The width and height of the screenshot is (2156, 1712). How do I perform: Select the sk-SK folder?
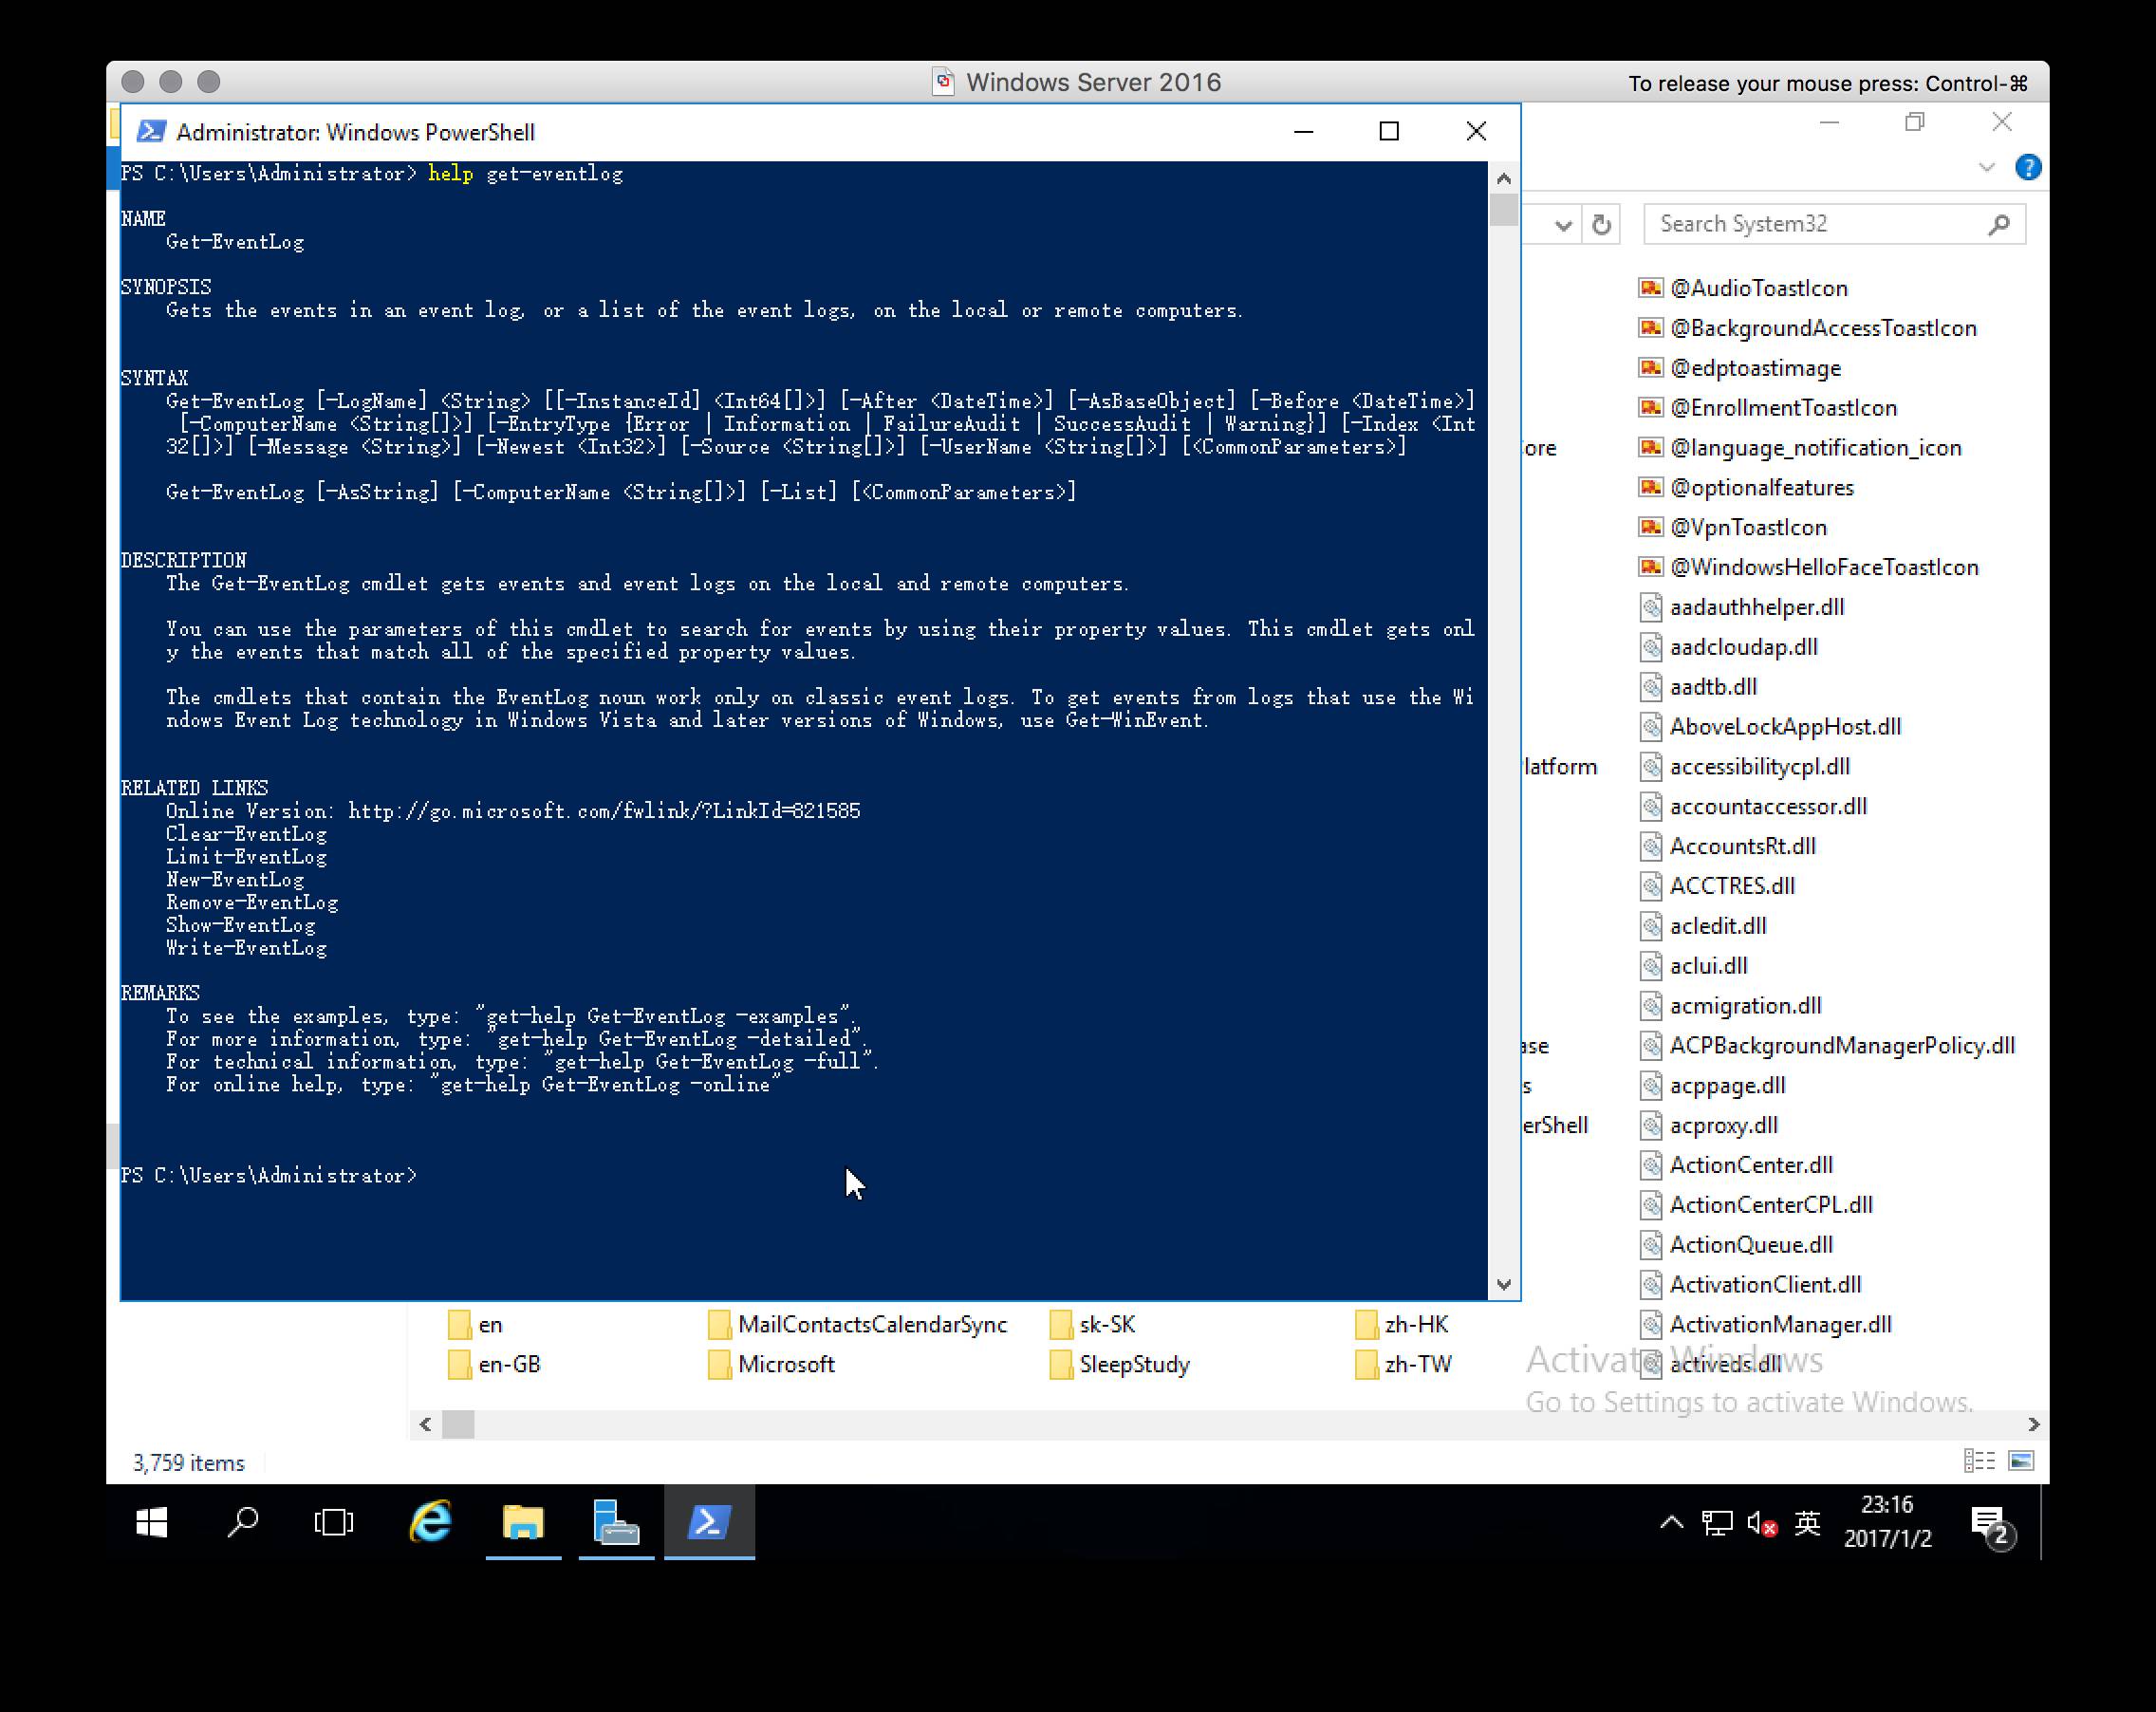click(x=1093, y=1325)
